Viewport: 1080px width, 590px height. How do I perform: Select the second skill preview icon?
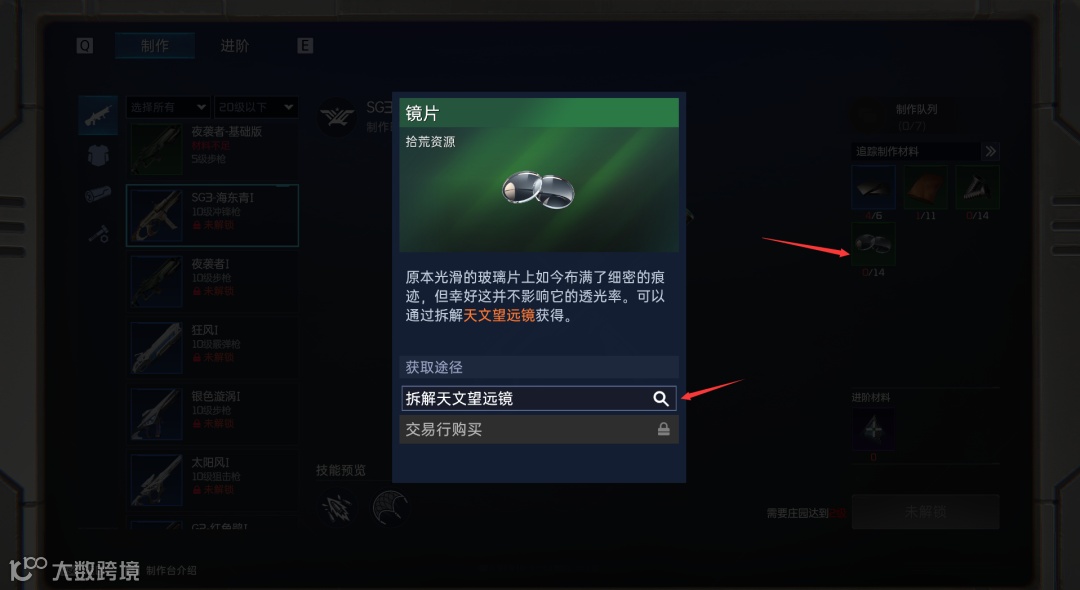(x=390, y=508)
